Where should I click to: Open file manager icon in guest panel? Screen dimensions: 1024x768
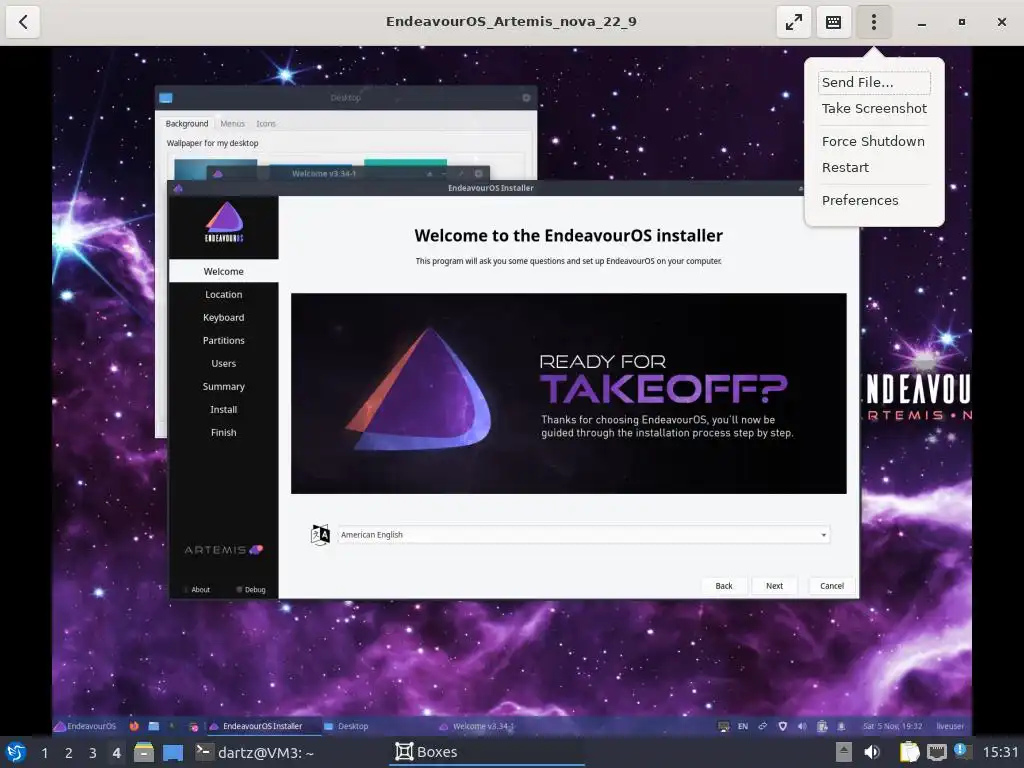pyautogui.click(x=153, y=726)
